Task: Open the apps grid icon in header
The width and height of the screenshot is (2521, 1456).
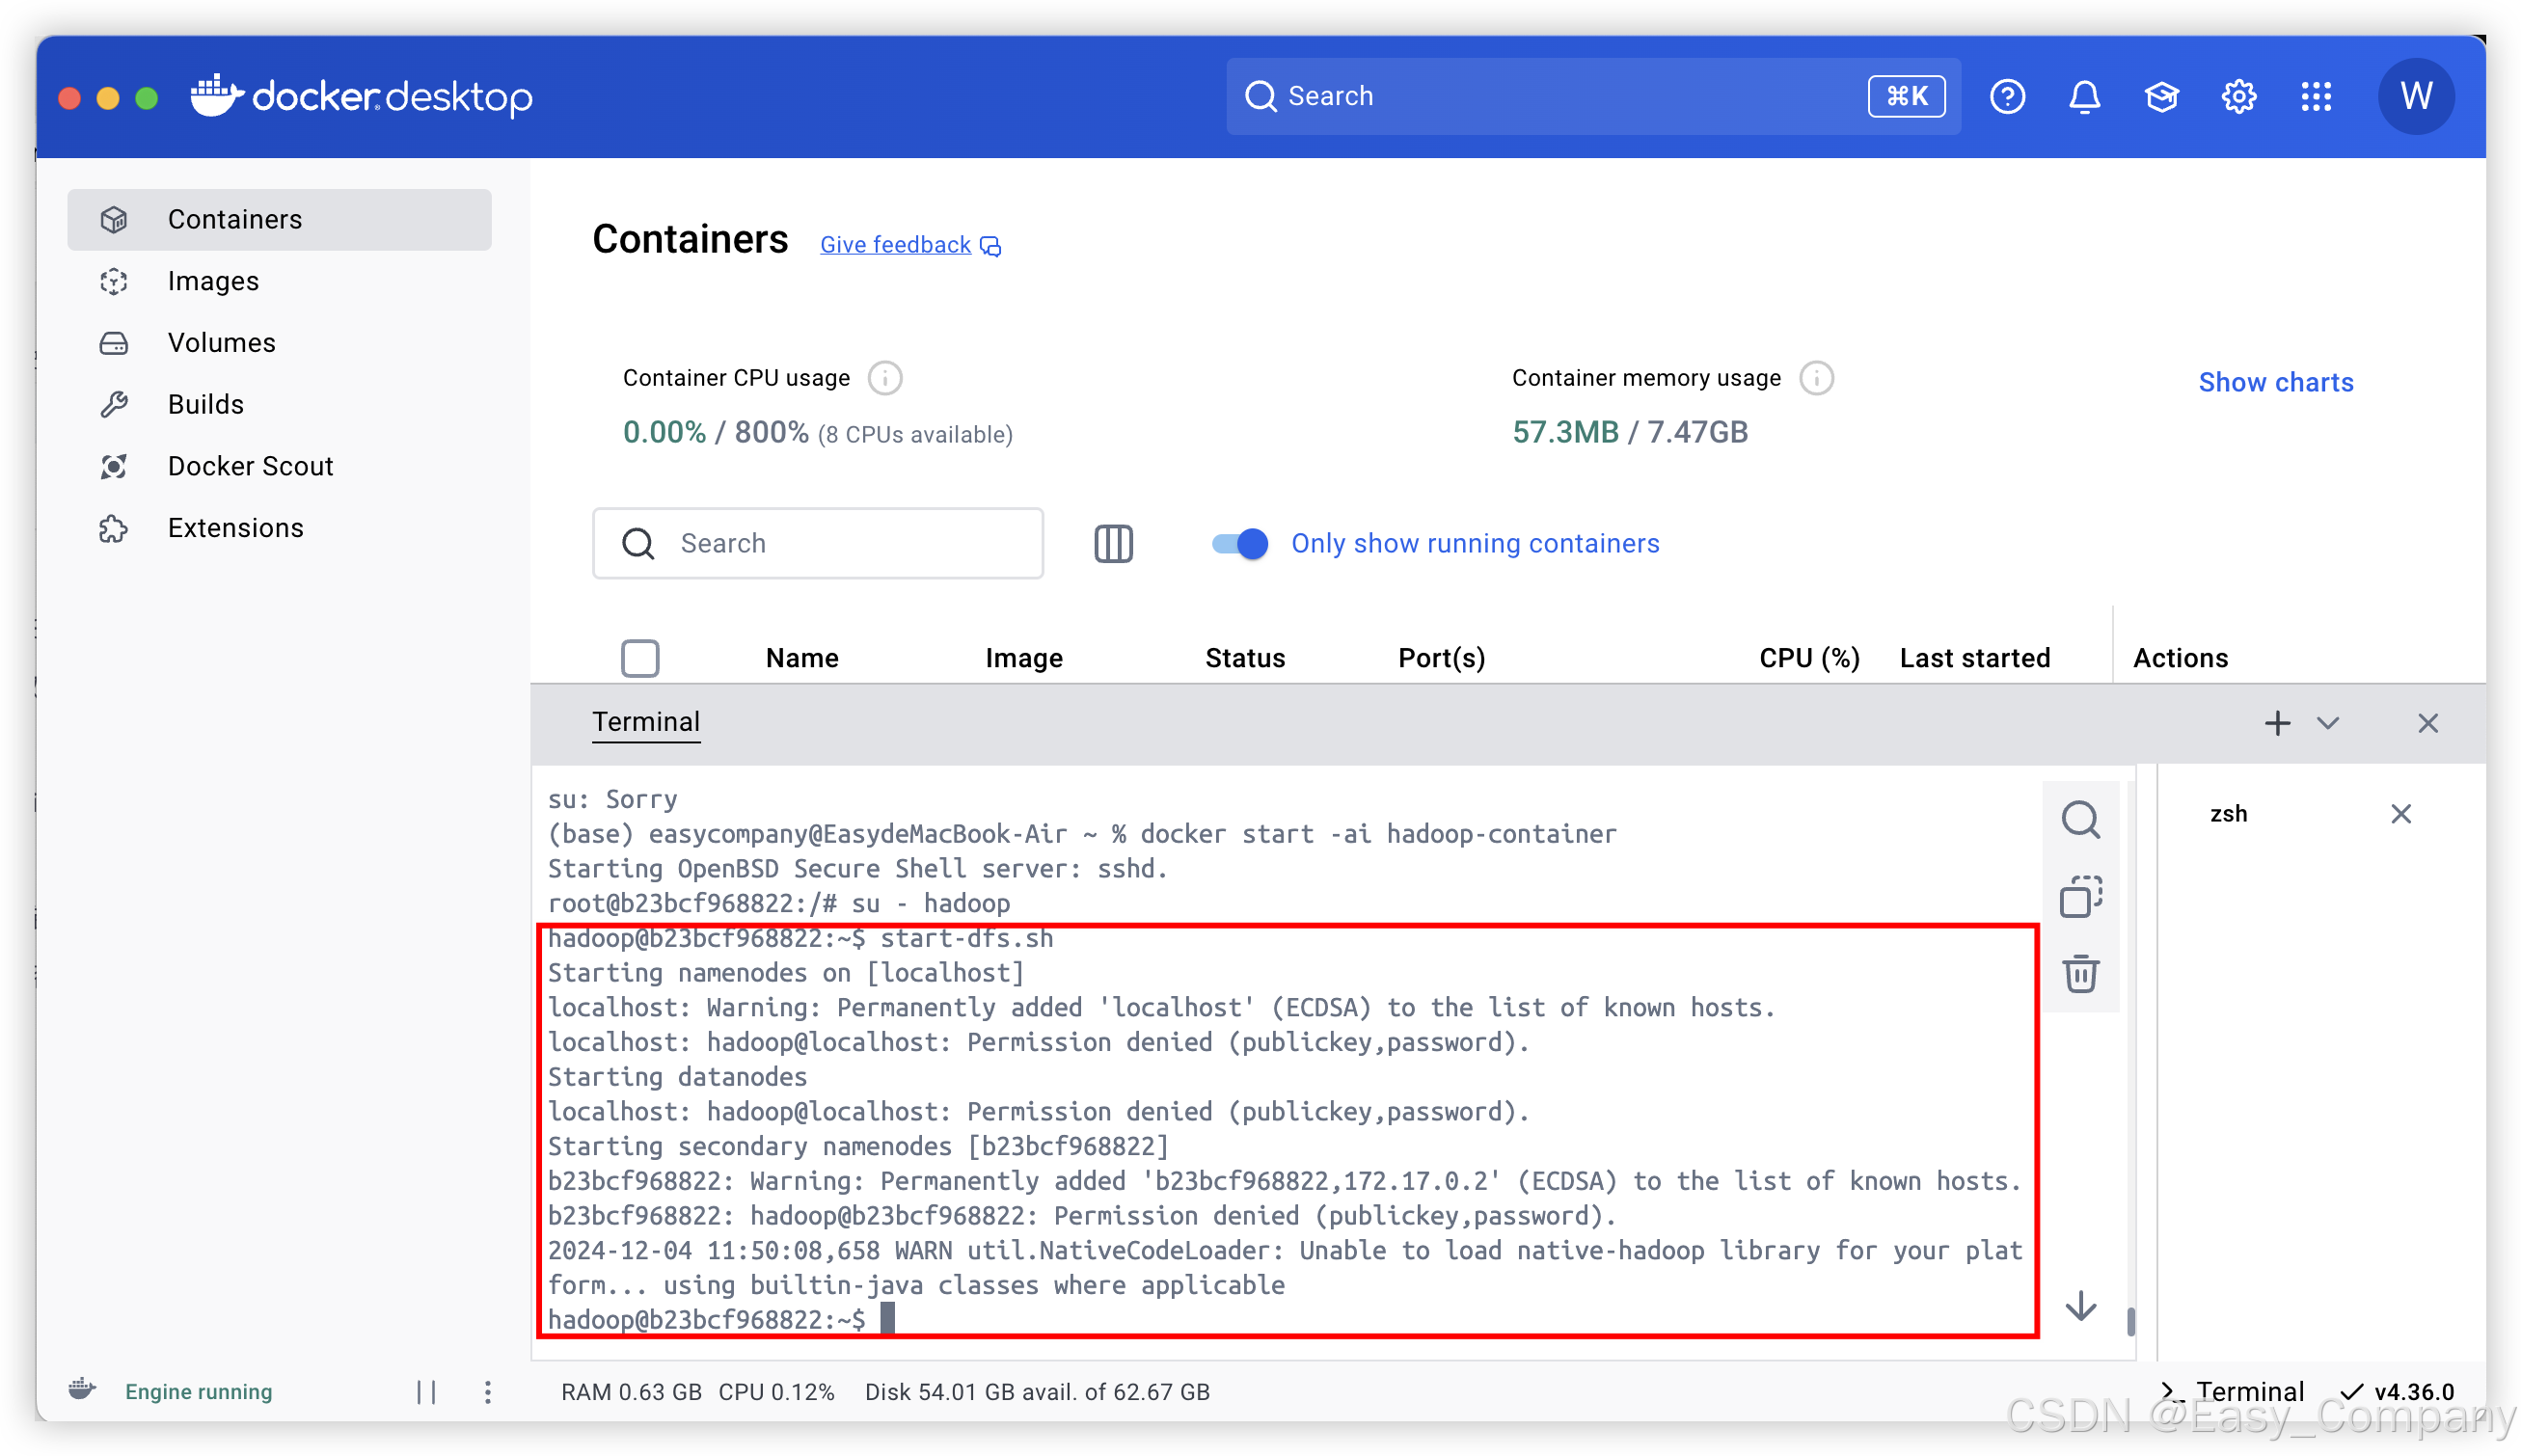Action: 2315,96
